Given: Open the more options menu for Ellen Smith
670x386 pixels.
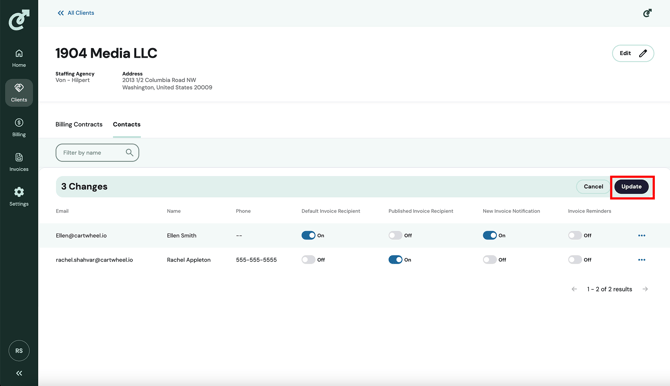Looking at the screenshot, I should point(641,236).
